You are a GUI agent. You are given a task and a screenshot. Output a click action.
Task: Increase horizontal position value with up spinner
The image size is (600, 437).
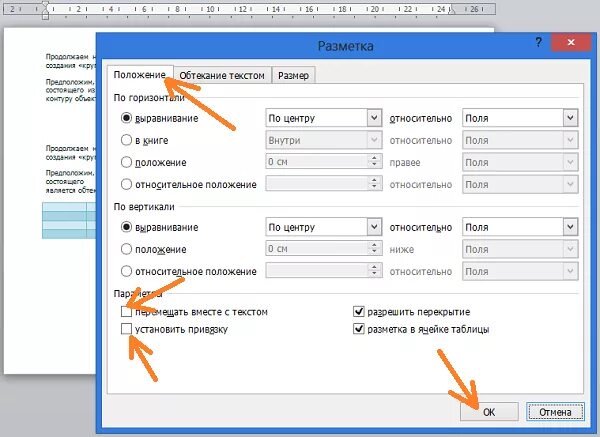tap(374, 158)
